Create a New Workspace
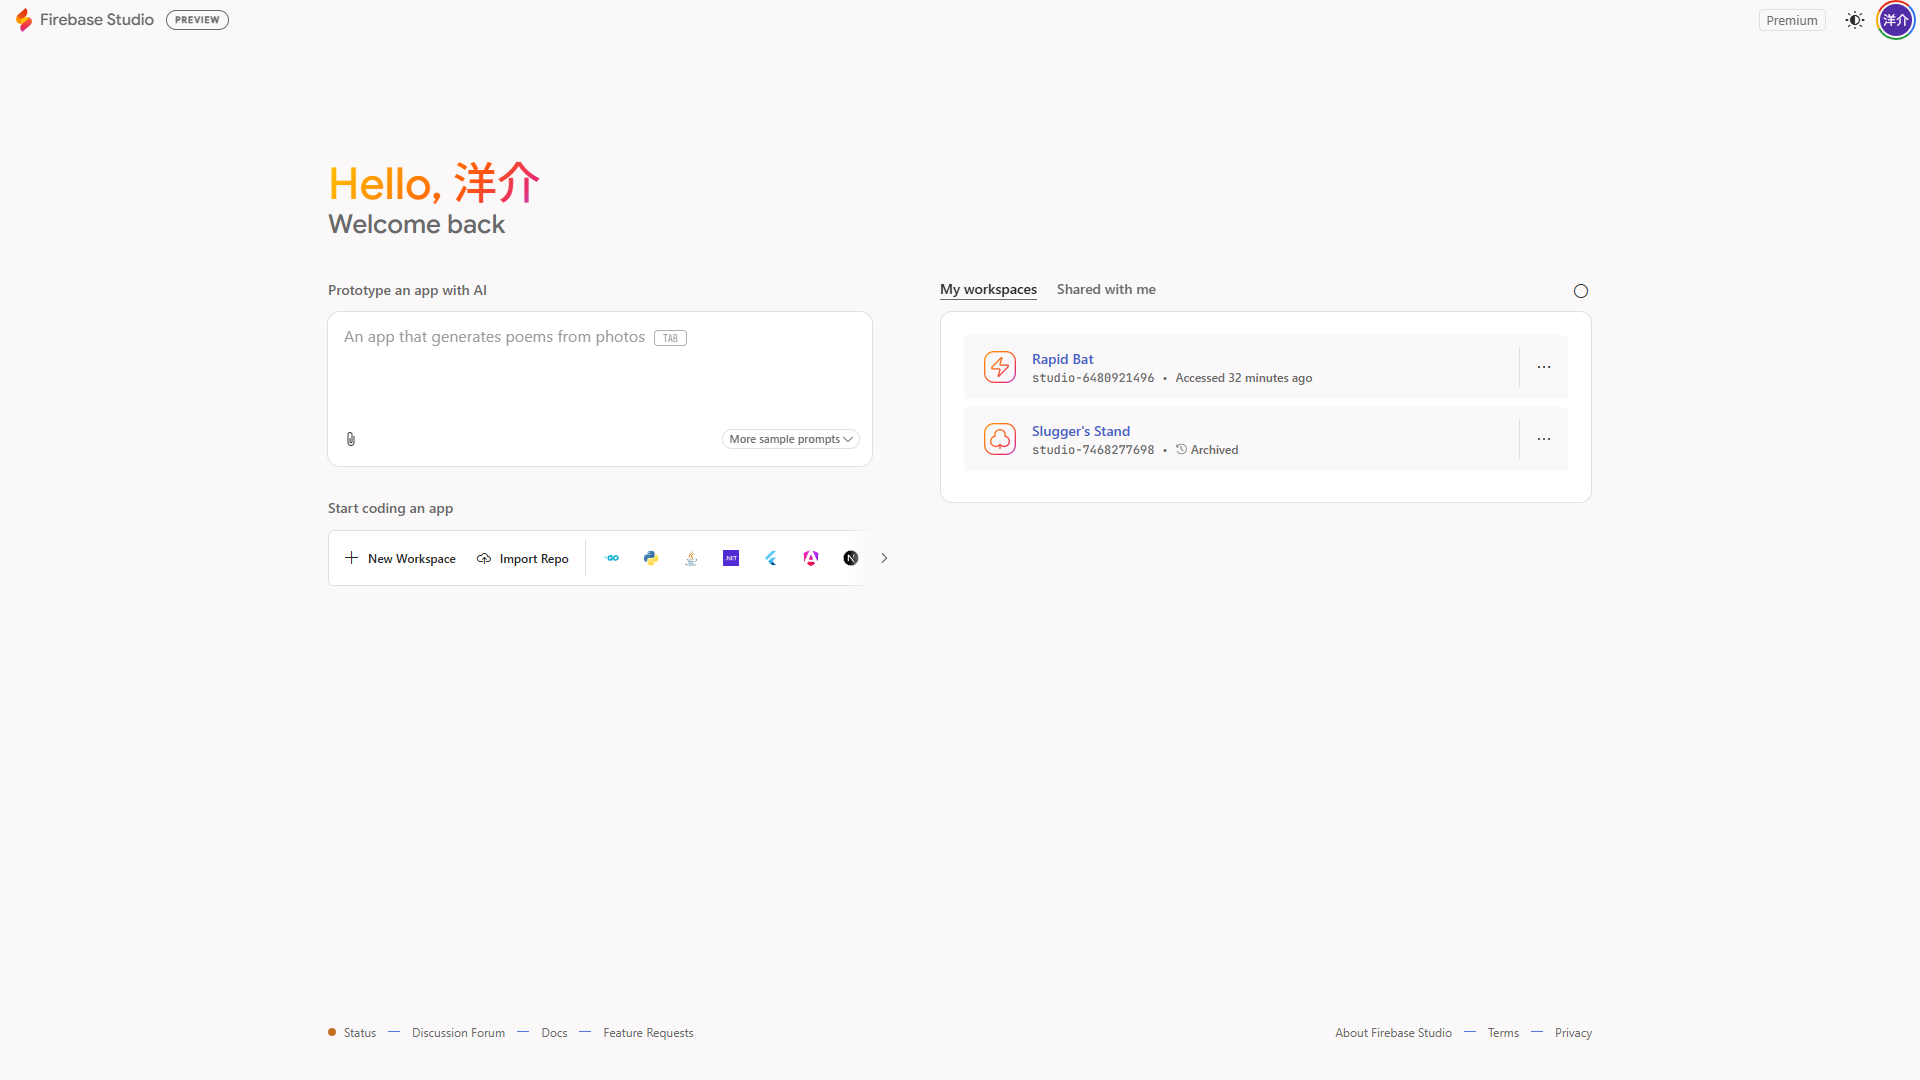The height and width of the screenshot is (1080, 1920). pyautogui.click(x=399, y=558)
